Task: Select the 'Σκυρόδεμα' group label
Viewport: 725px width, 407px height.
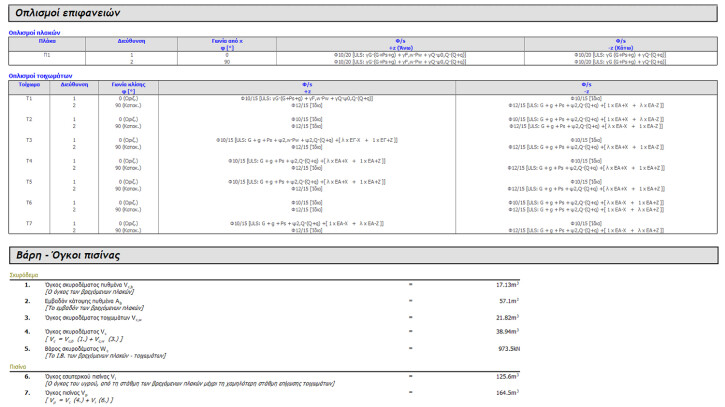Action: pos(24,273)
